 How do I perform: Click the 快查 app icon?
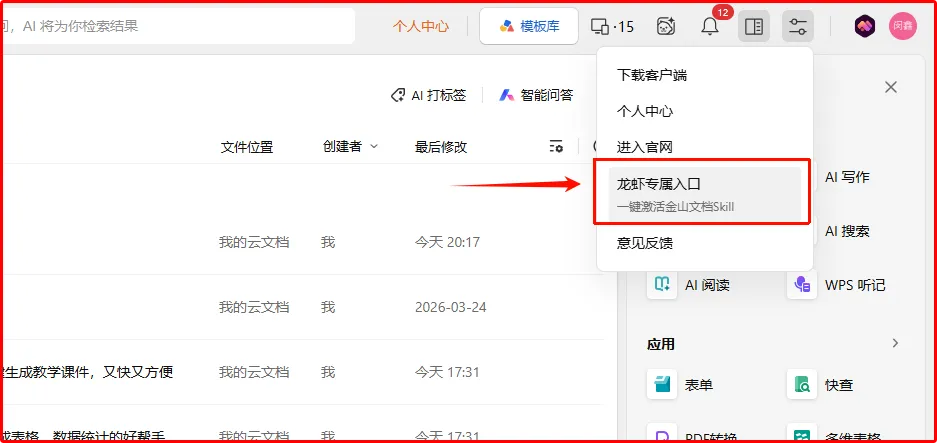coord(802,384)
